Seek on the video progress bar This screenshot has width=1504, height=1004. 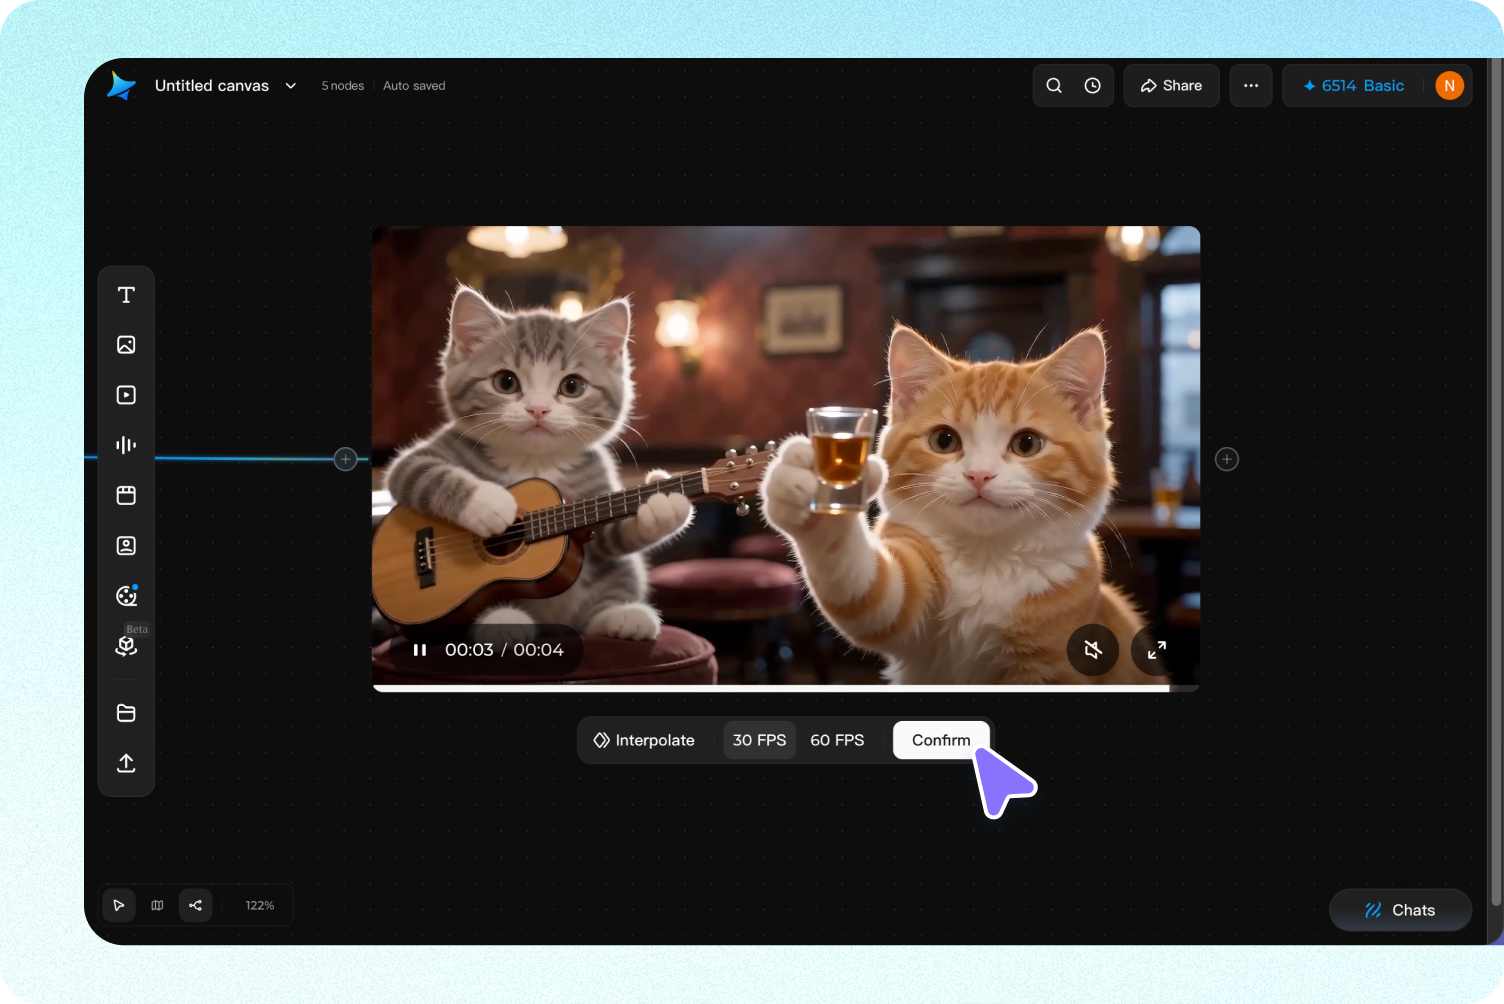pos(786,688)
